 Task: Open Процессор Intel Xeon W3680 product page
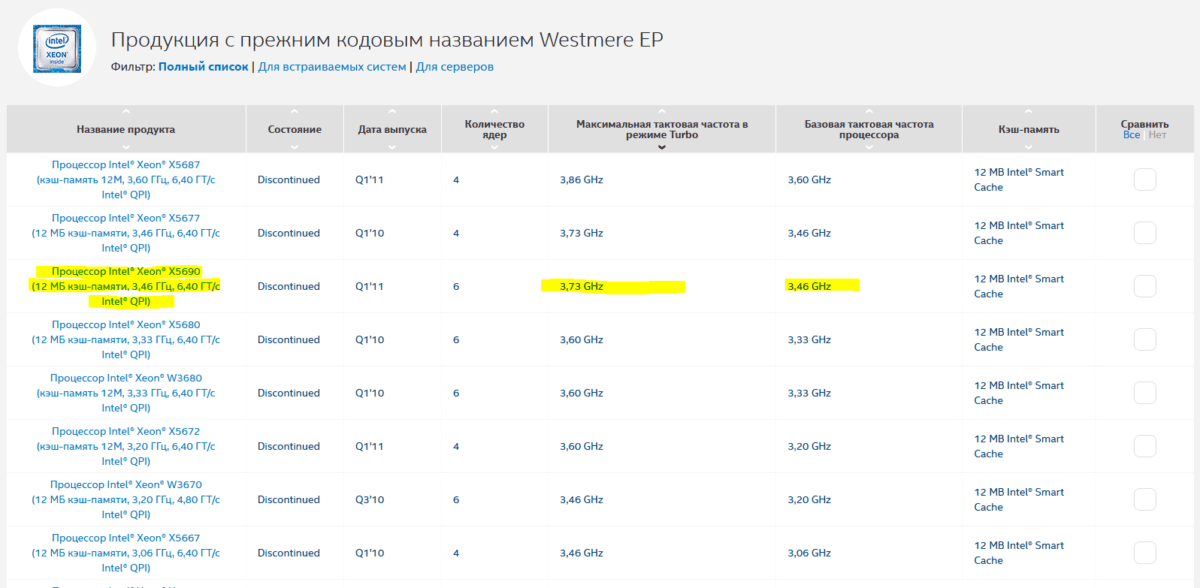tap(126, 393)
